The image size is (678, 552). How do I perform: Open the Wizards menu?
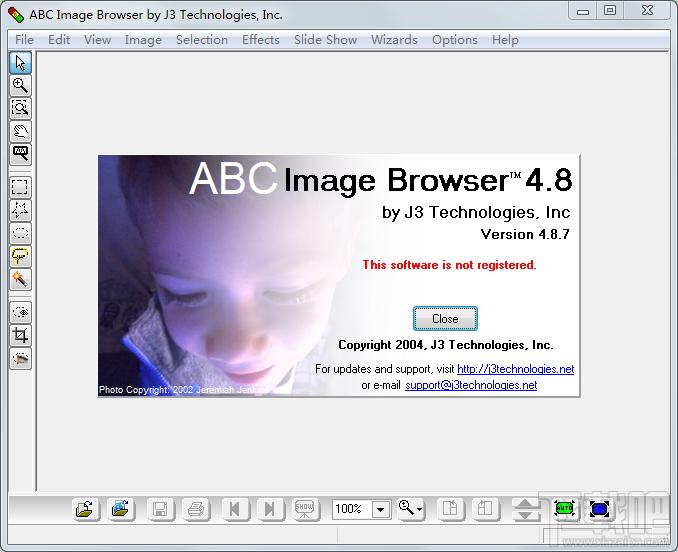point(394,40)
